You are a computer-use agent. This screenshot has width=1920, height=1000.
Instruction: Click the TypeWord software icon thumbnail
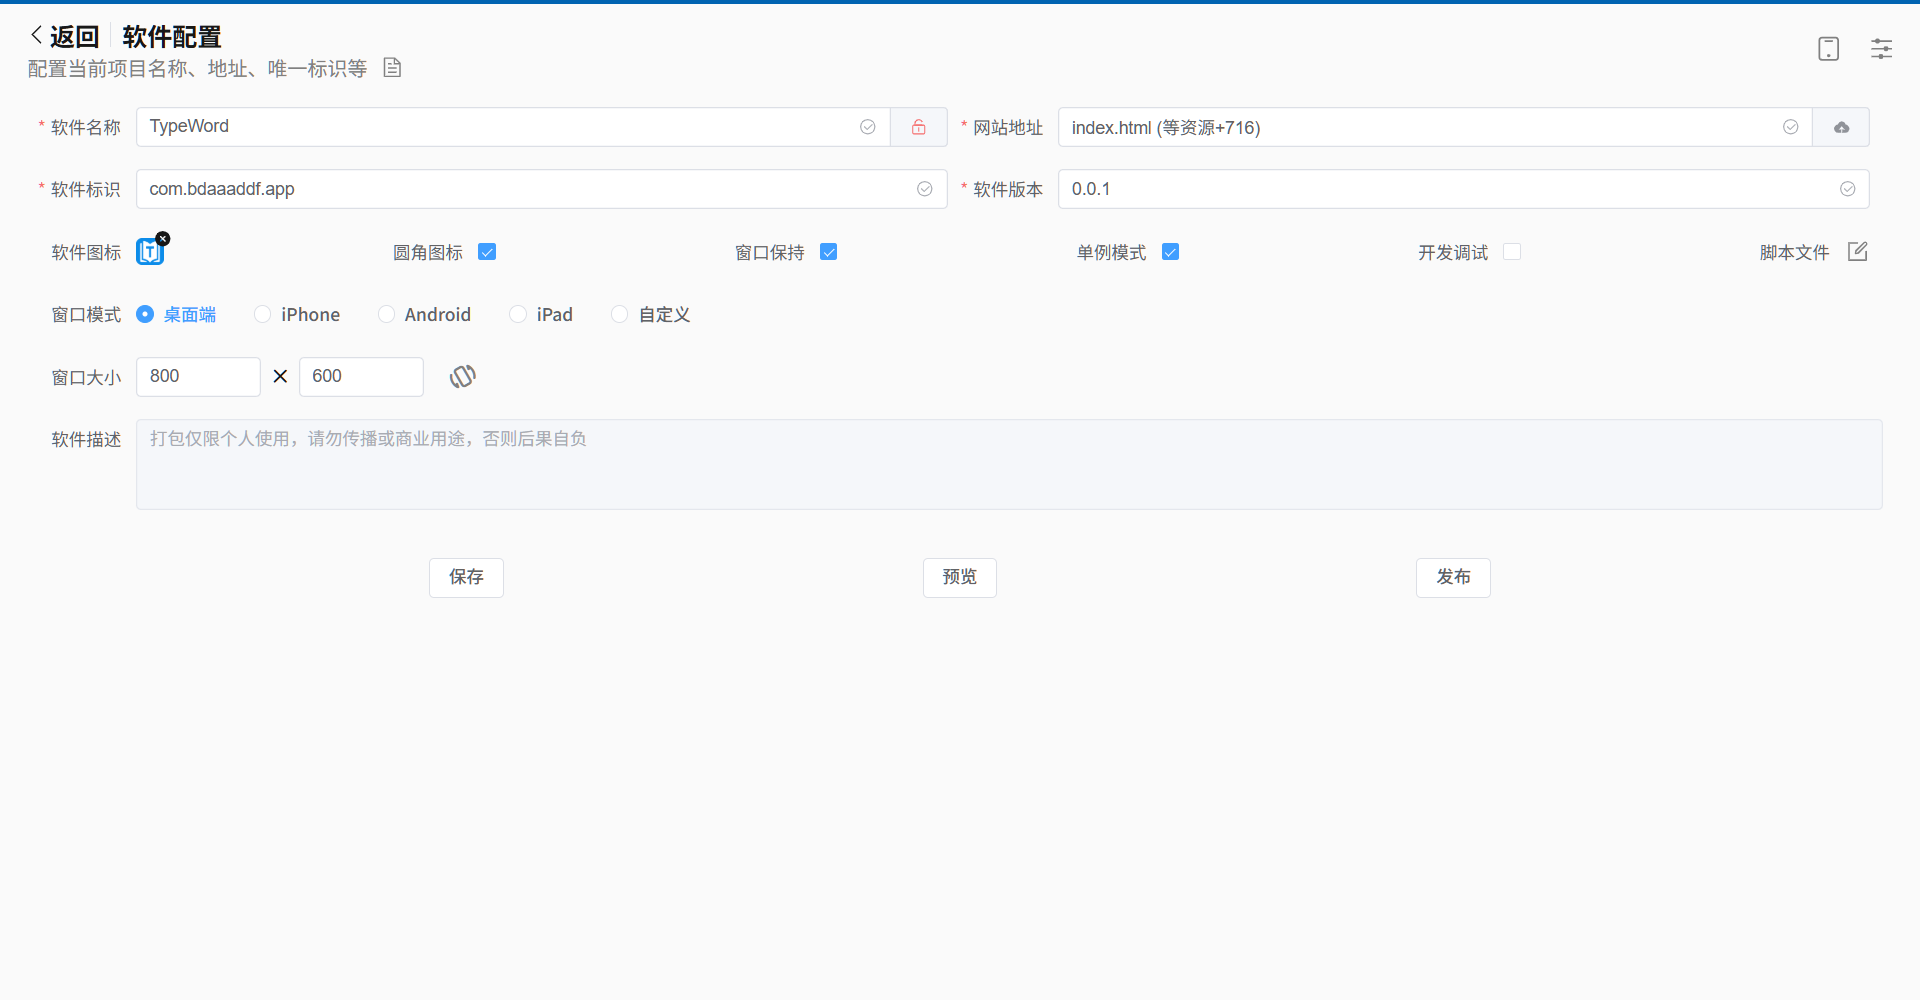[149, 253]
